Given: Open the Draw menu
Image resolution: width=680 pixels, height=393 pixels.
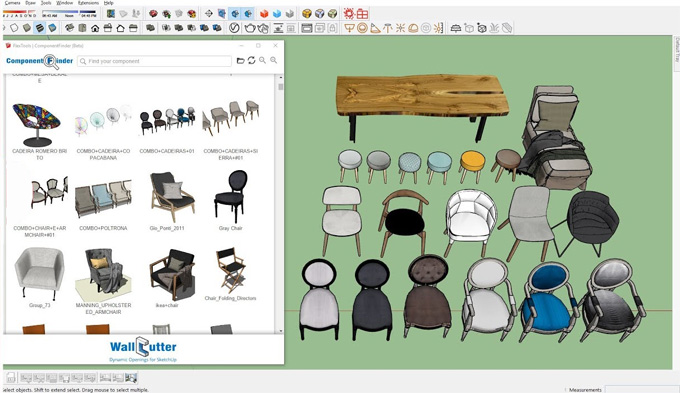Looking at the screenshot, I should click(x=30, y=3).
